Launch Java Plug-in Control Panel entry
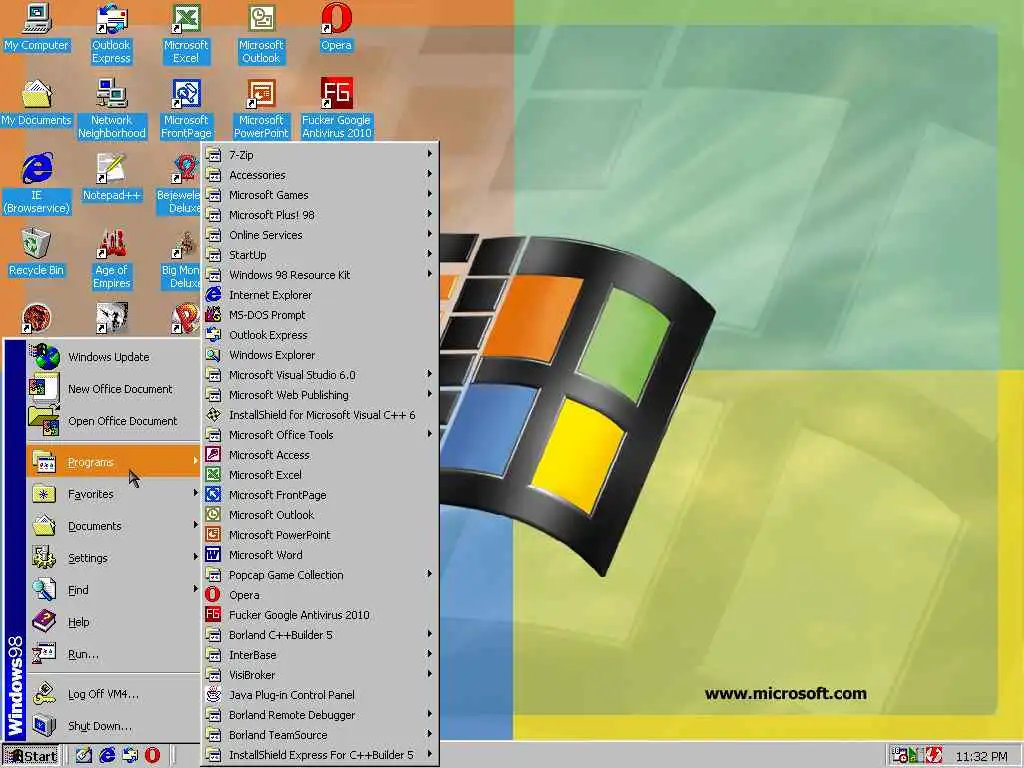 (320, 695)
